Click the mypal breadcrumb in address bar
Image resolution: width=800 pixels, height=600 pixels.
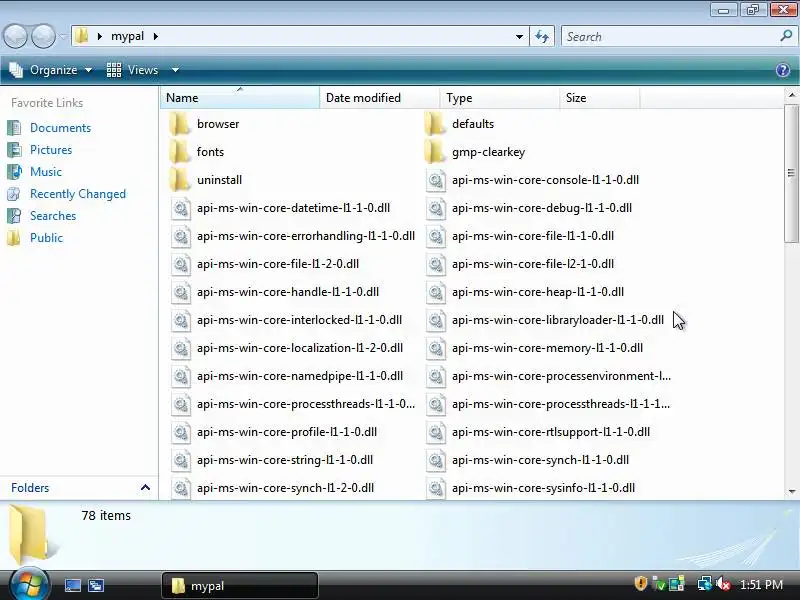(x=128, y=36)
